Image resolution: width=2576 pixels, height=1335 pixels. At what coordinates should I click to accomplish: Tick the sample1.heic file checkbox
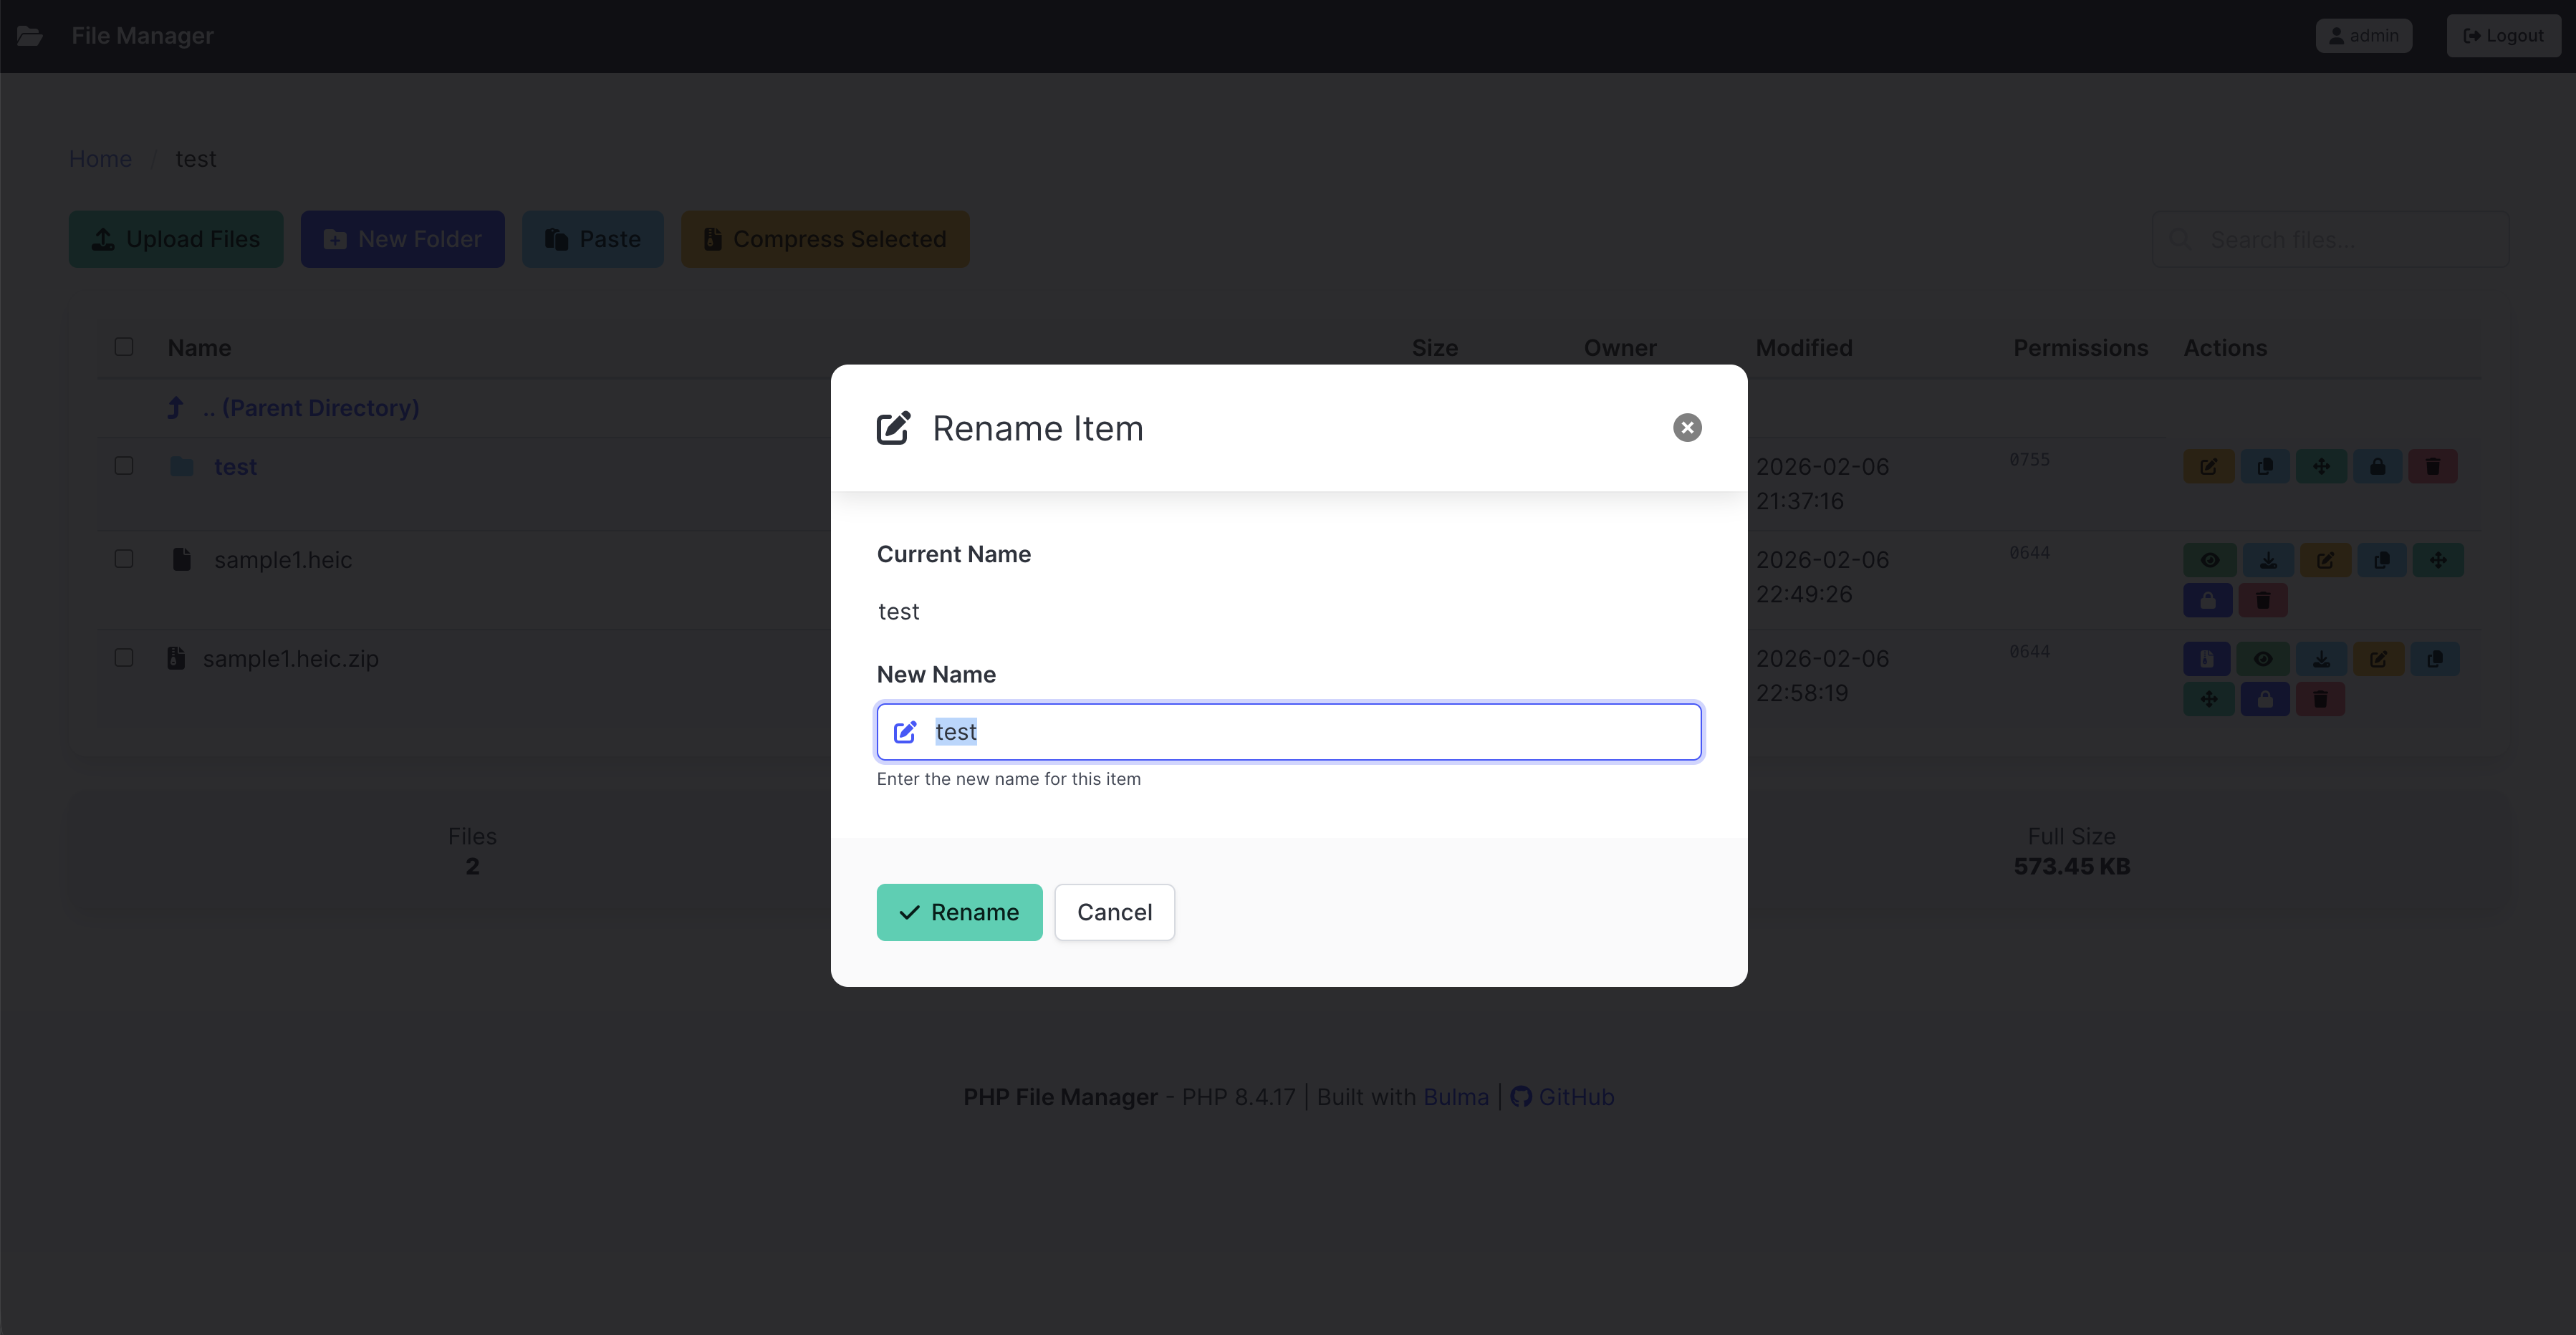[x=124, y=559]
